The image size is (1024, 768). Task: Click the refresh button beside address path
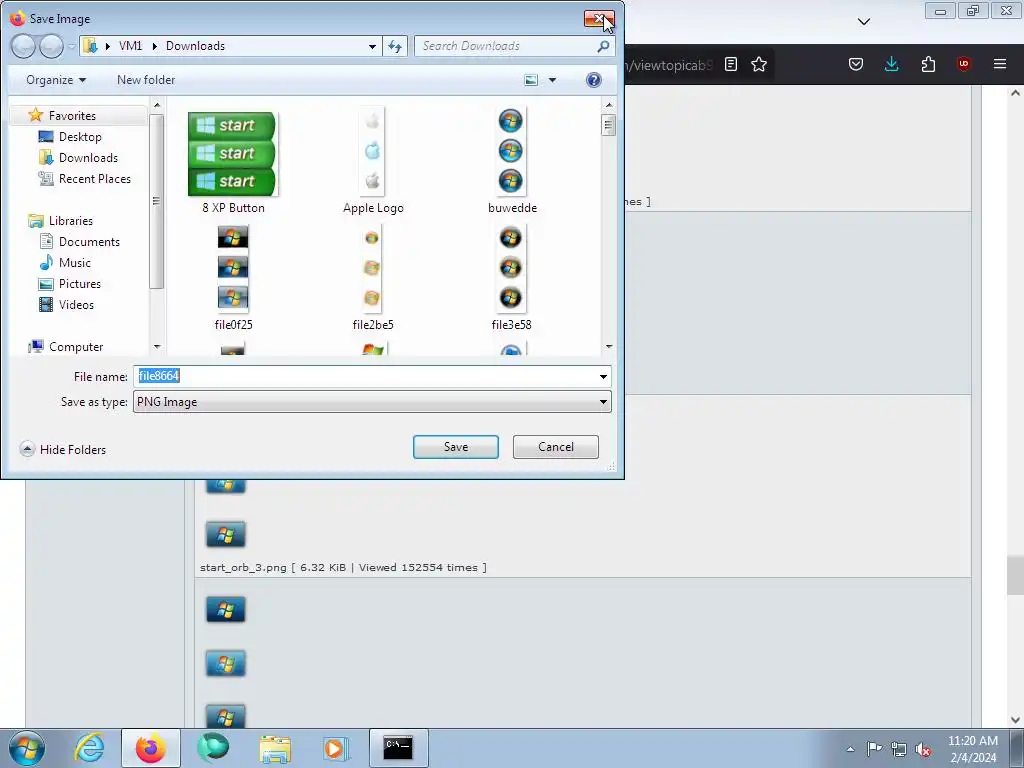pos(395,46)
